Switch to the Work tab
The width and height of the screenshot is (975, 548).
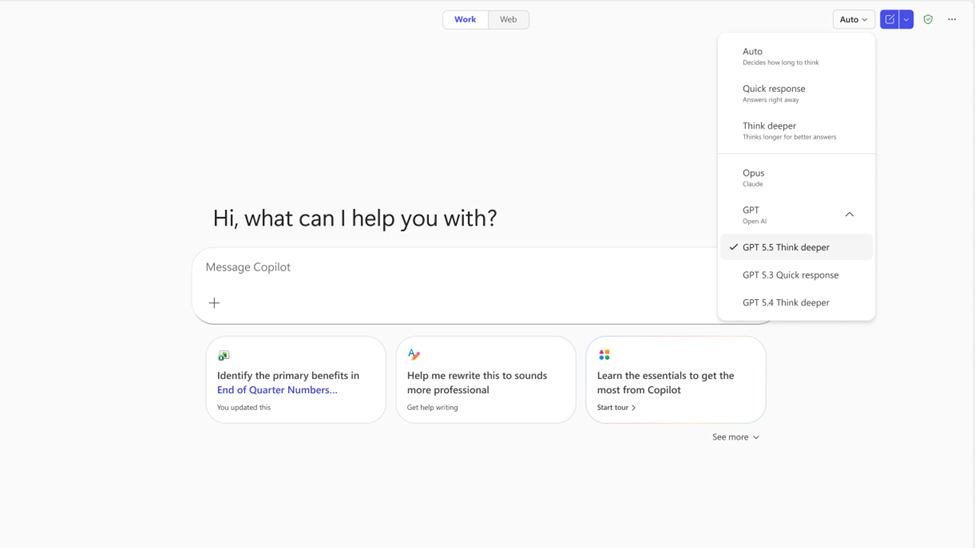point(465,19)
